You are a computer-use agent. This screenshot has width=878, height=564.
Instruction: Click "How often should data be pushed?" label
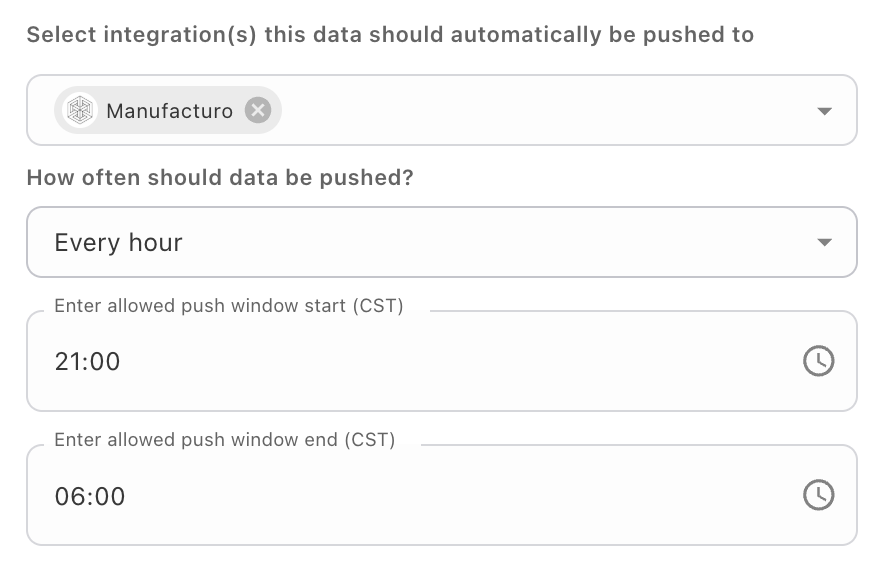pyautogui.click(x=220, y=178)
